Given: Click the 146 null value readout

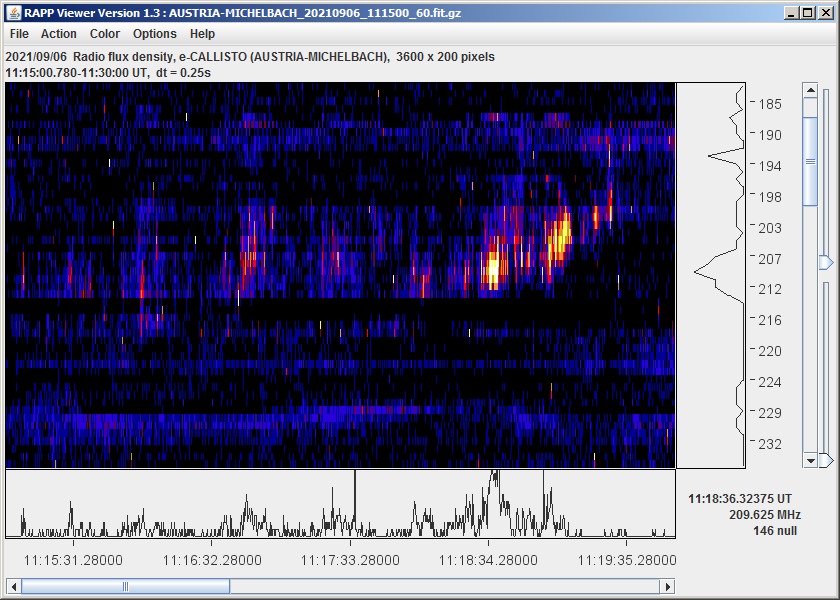Looking at the screenshot, I should click(x=775, y=531).
